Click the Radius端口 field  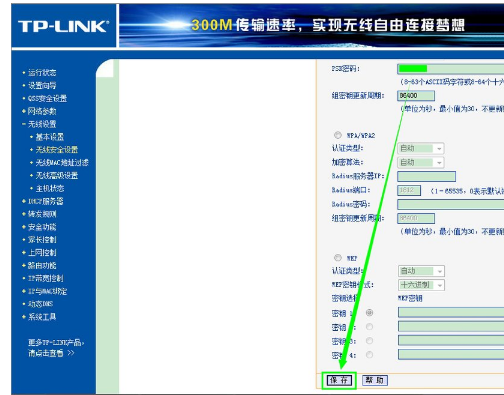click(409, 190)
